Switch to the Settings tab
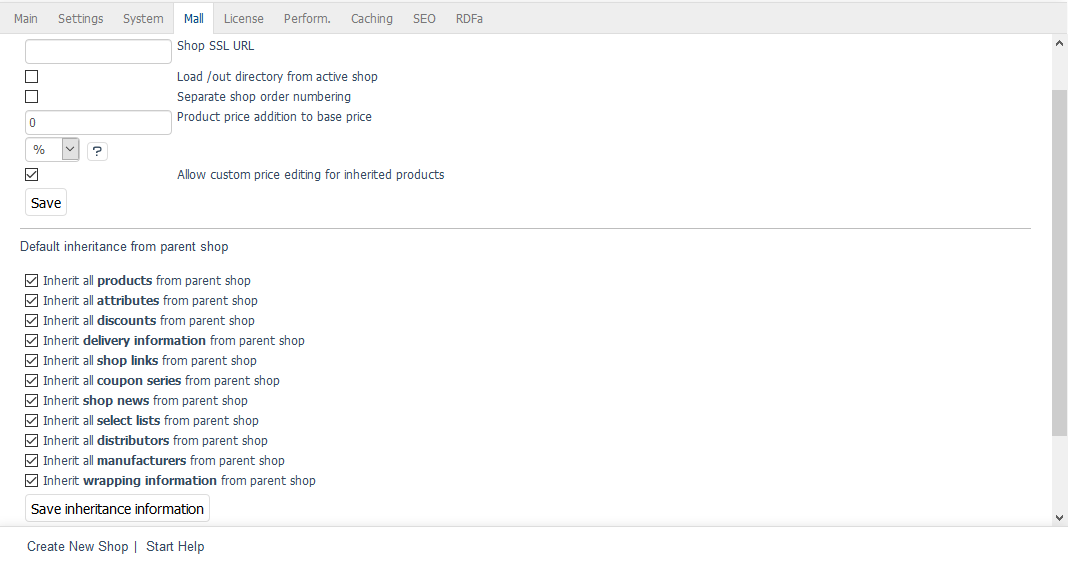This screenshot has height=565, width=1068. pos(80,18)
